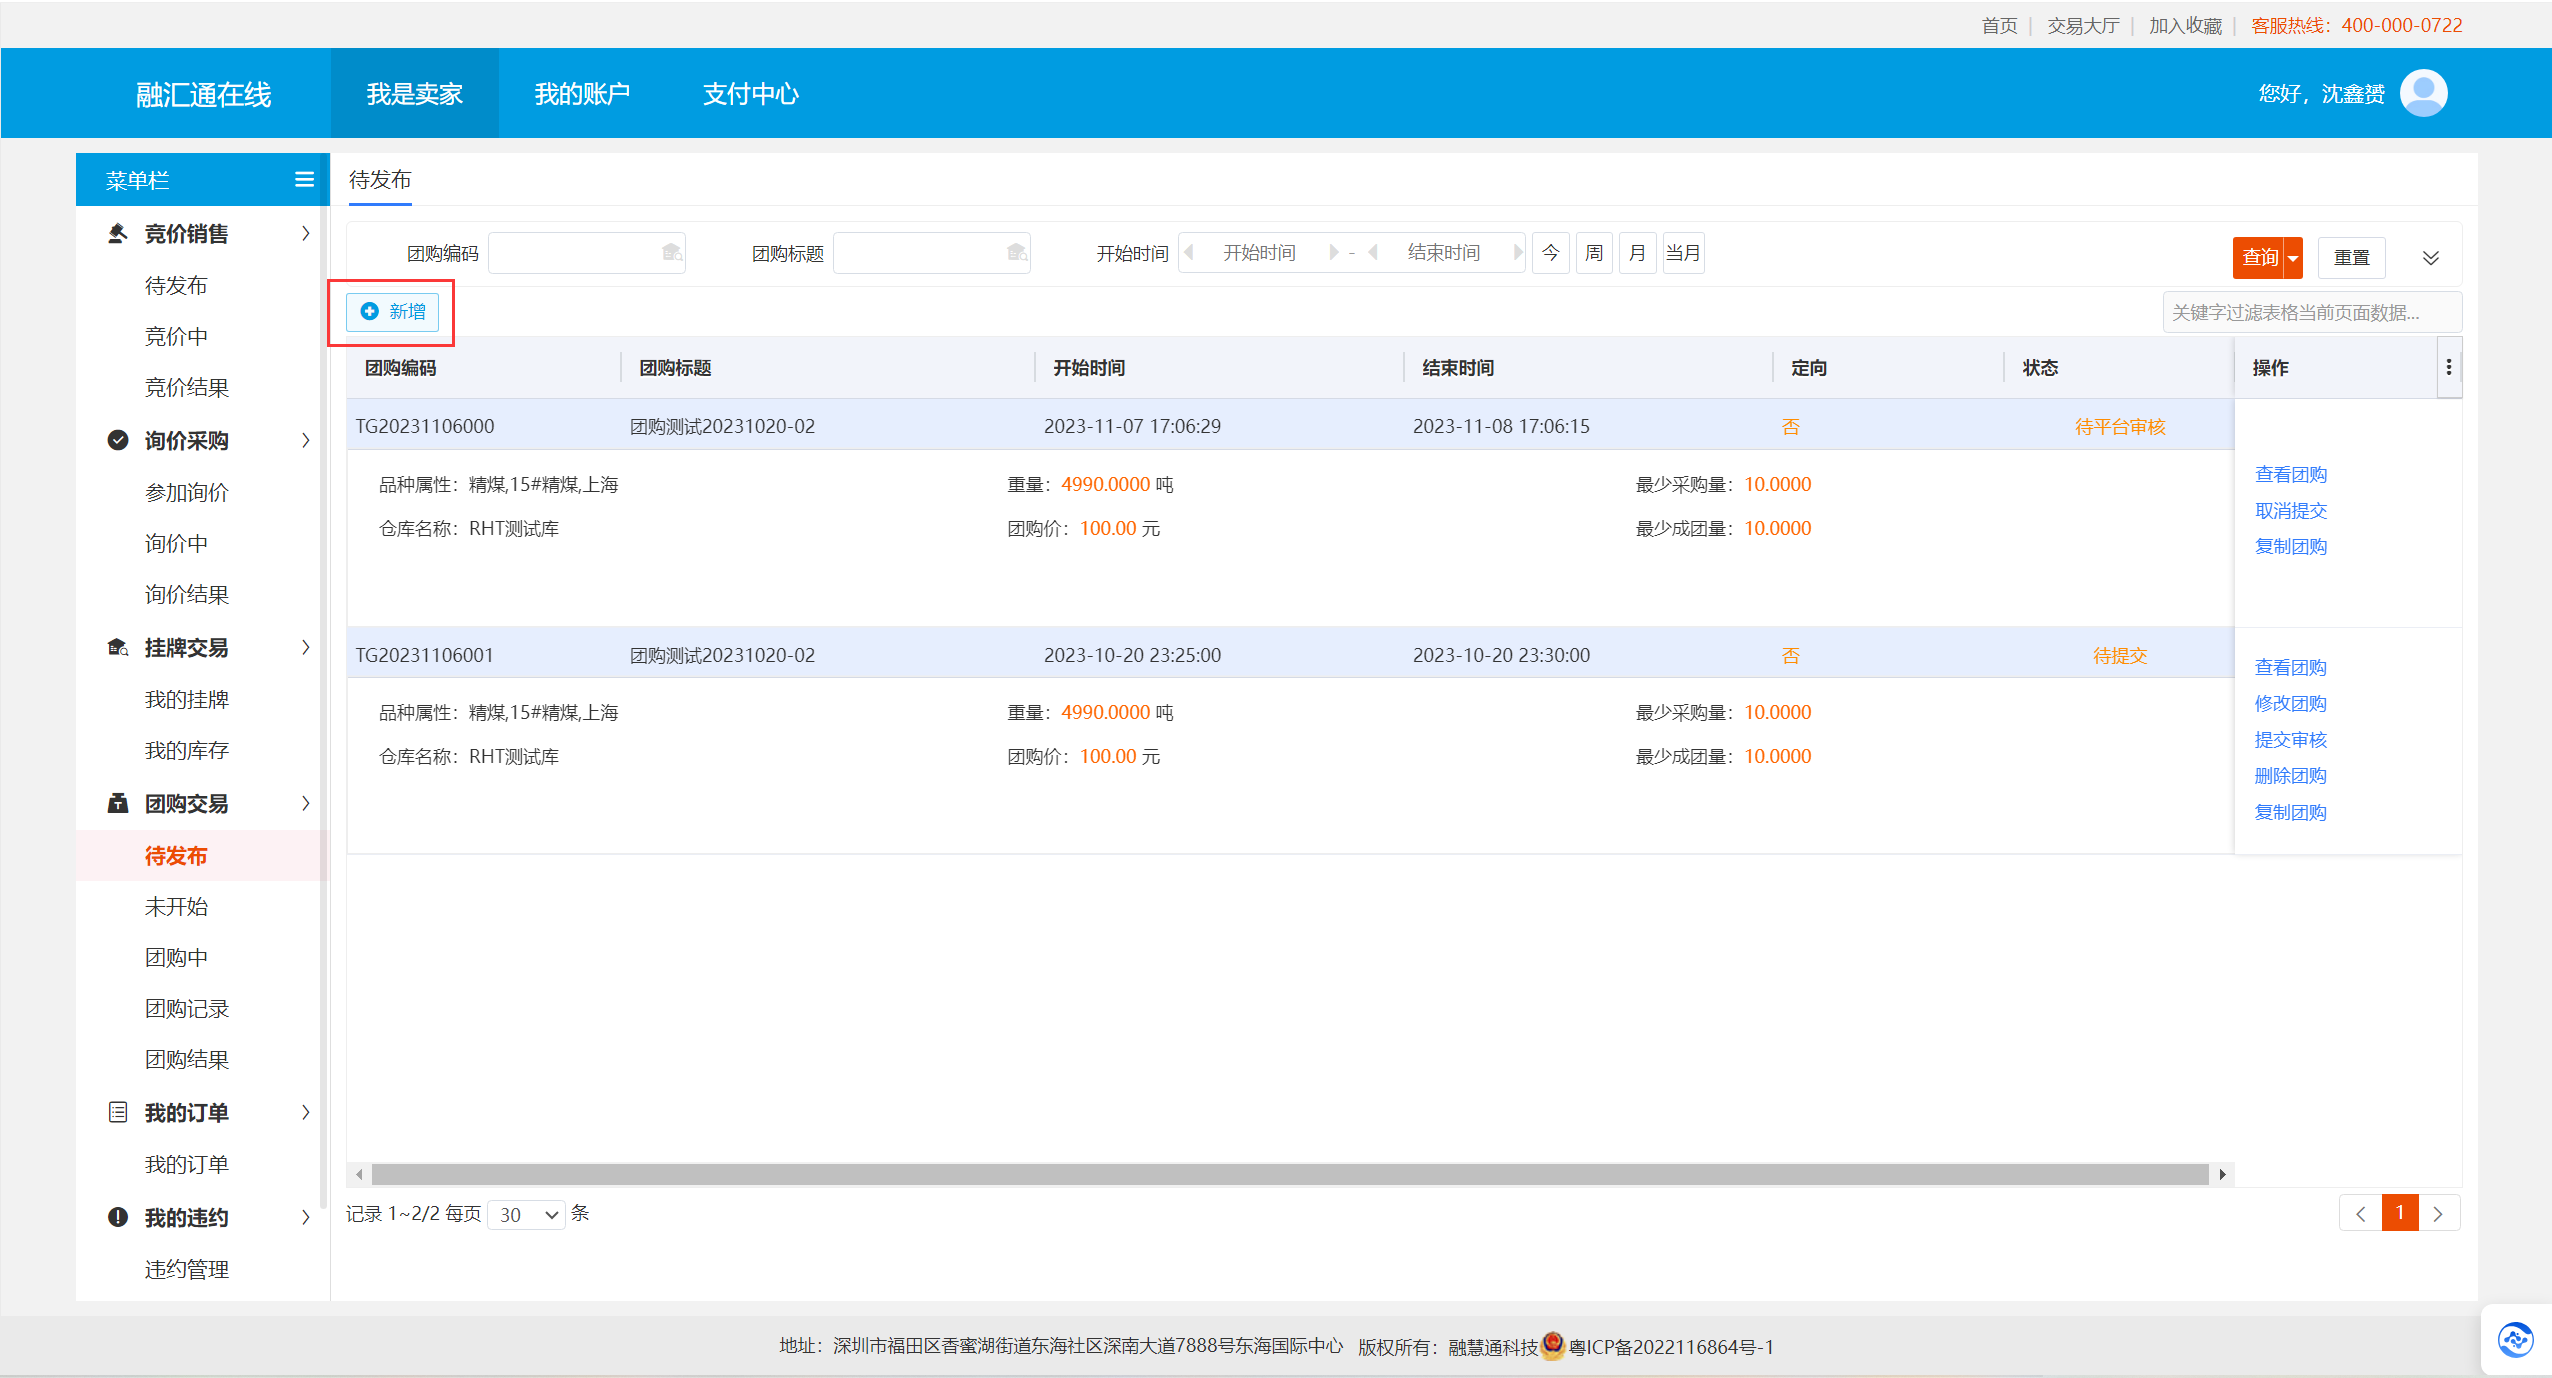Open the 查询 button dropdown arrow

2293,258
